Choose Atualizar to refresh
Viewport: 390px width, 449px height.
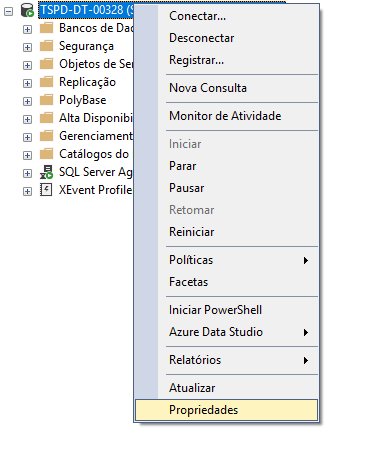(x=227, y=388)
